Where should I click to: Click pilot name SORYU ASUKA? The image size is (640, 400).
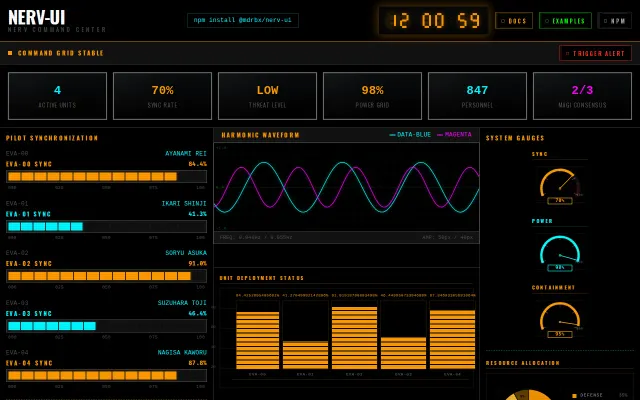pyautogui.click(x=186, y=253)
